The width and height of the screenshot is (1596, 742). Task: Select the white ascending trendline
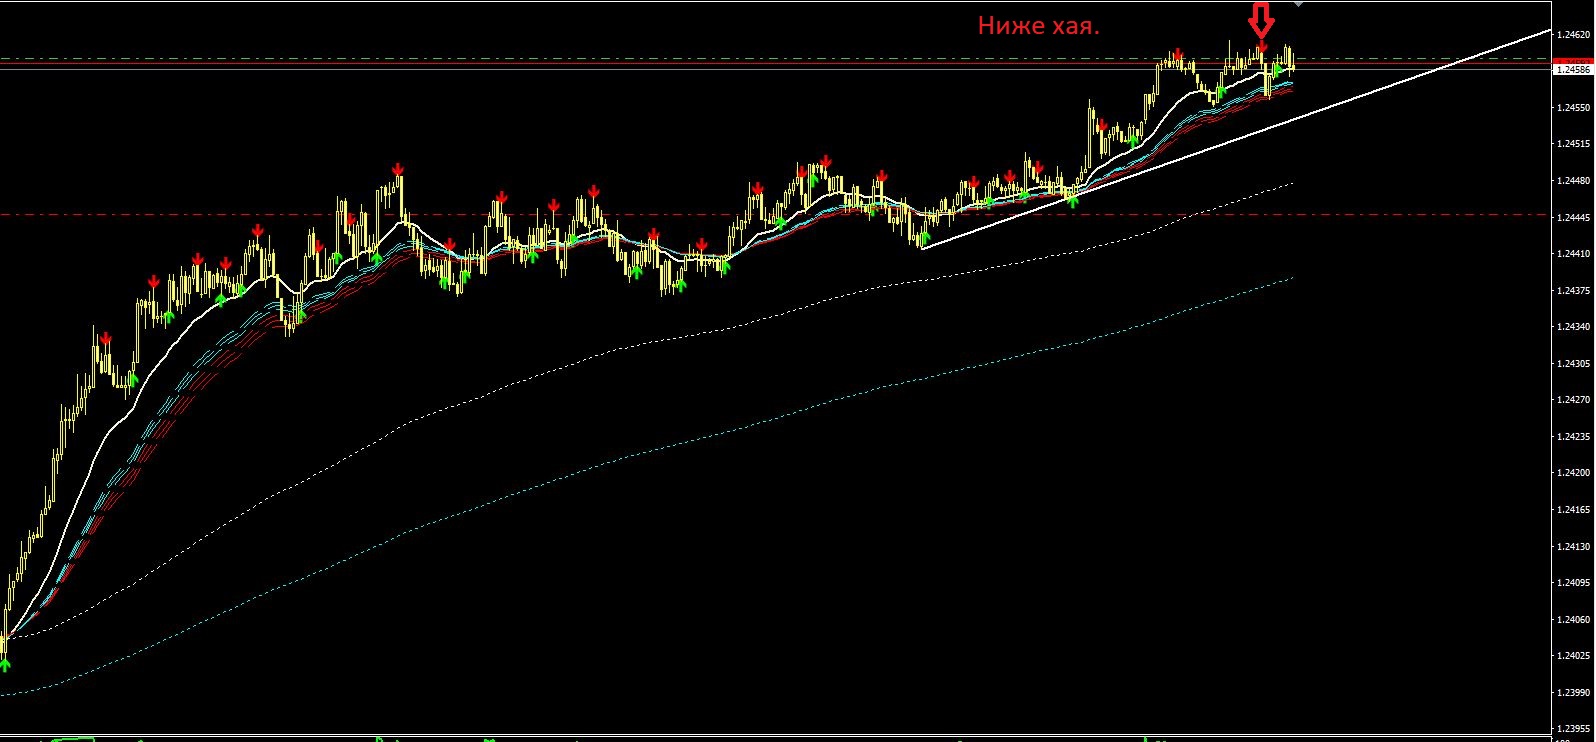pyautogui.click(x=1235, y=140)
